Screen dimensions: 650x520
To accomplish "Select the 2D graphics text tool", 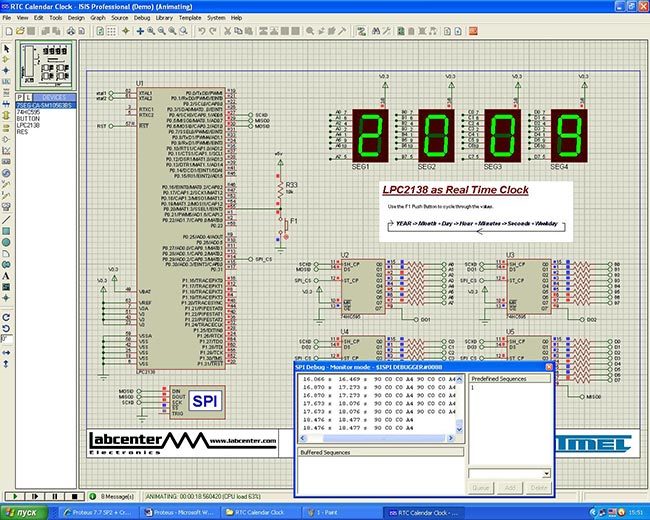I will pos(6,276).
